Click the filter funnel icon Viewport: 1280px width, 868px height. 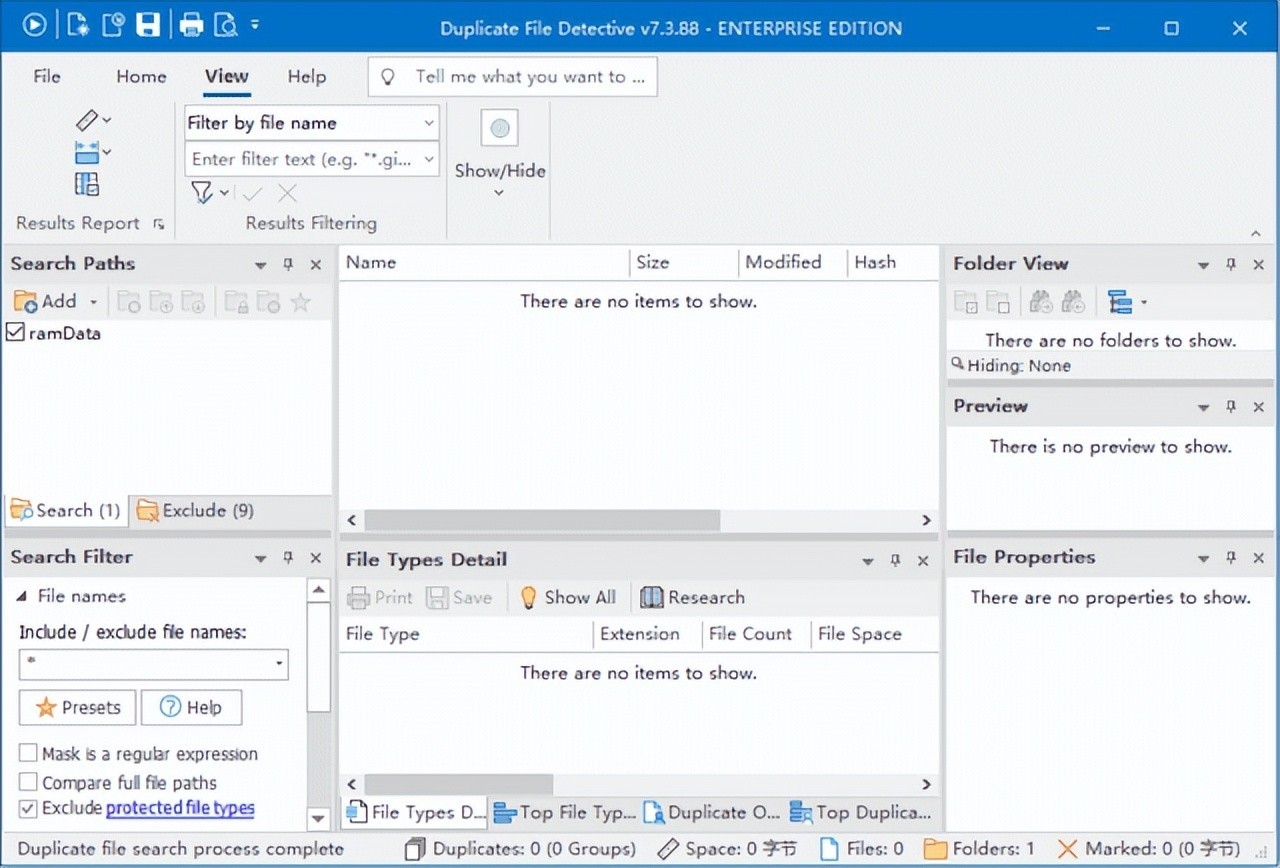203,193
